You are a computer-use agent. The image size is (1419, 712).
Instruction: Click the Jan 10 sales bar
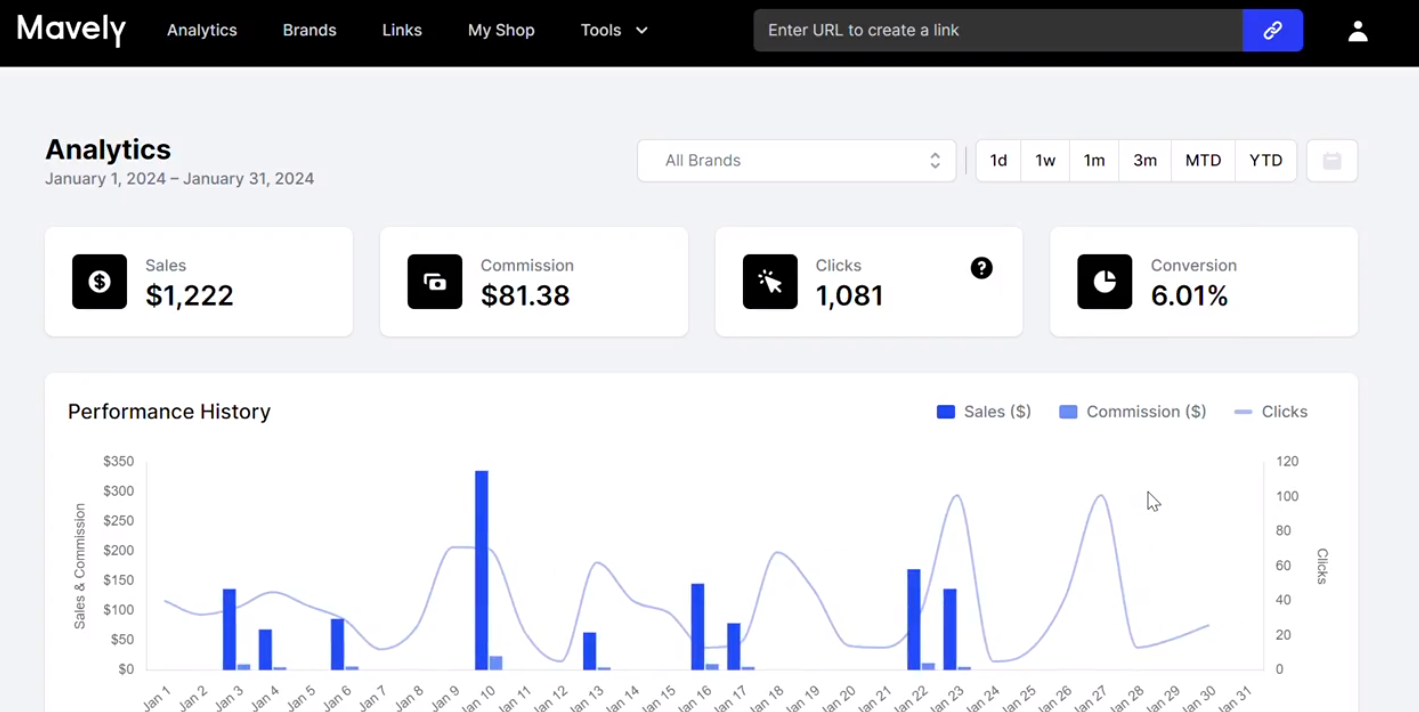click(x=482, y=570)
